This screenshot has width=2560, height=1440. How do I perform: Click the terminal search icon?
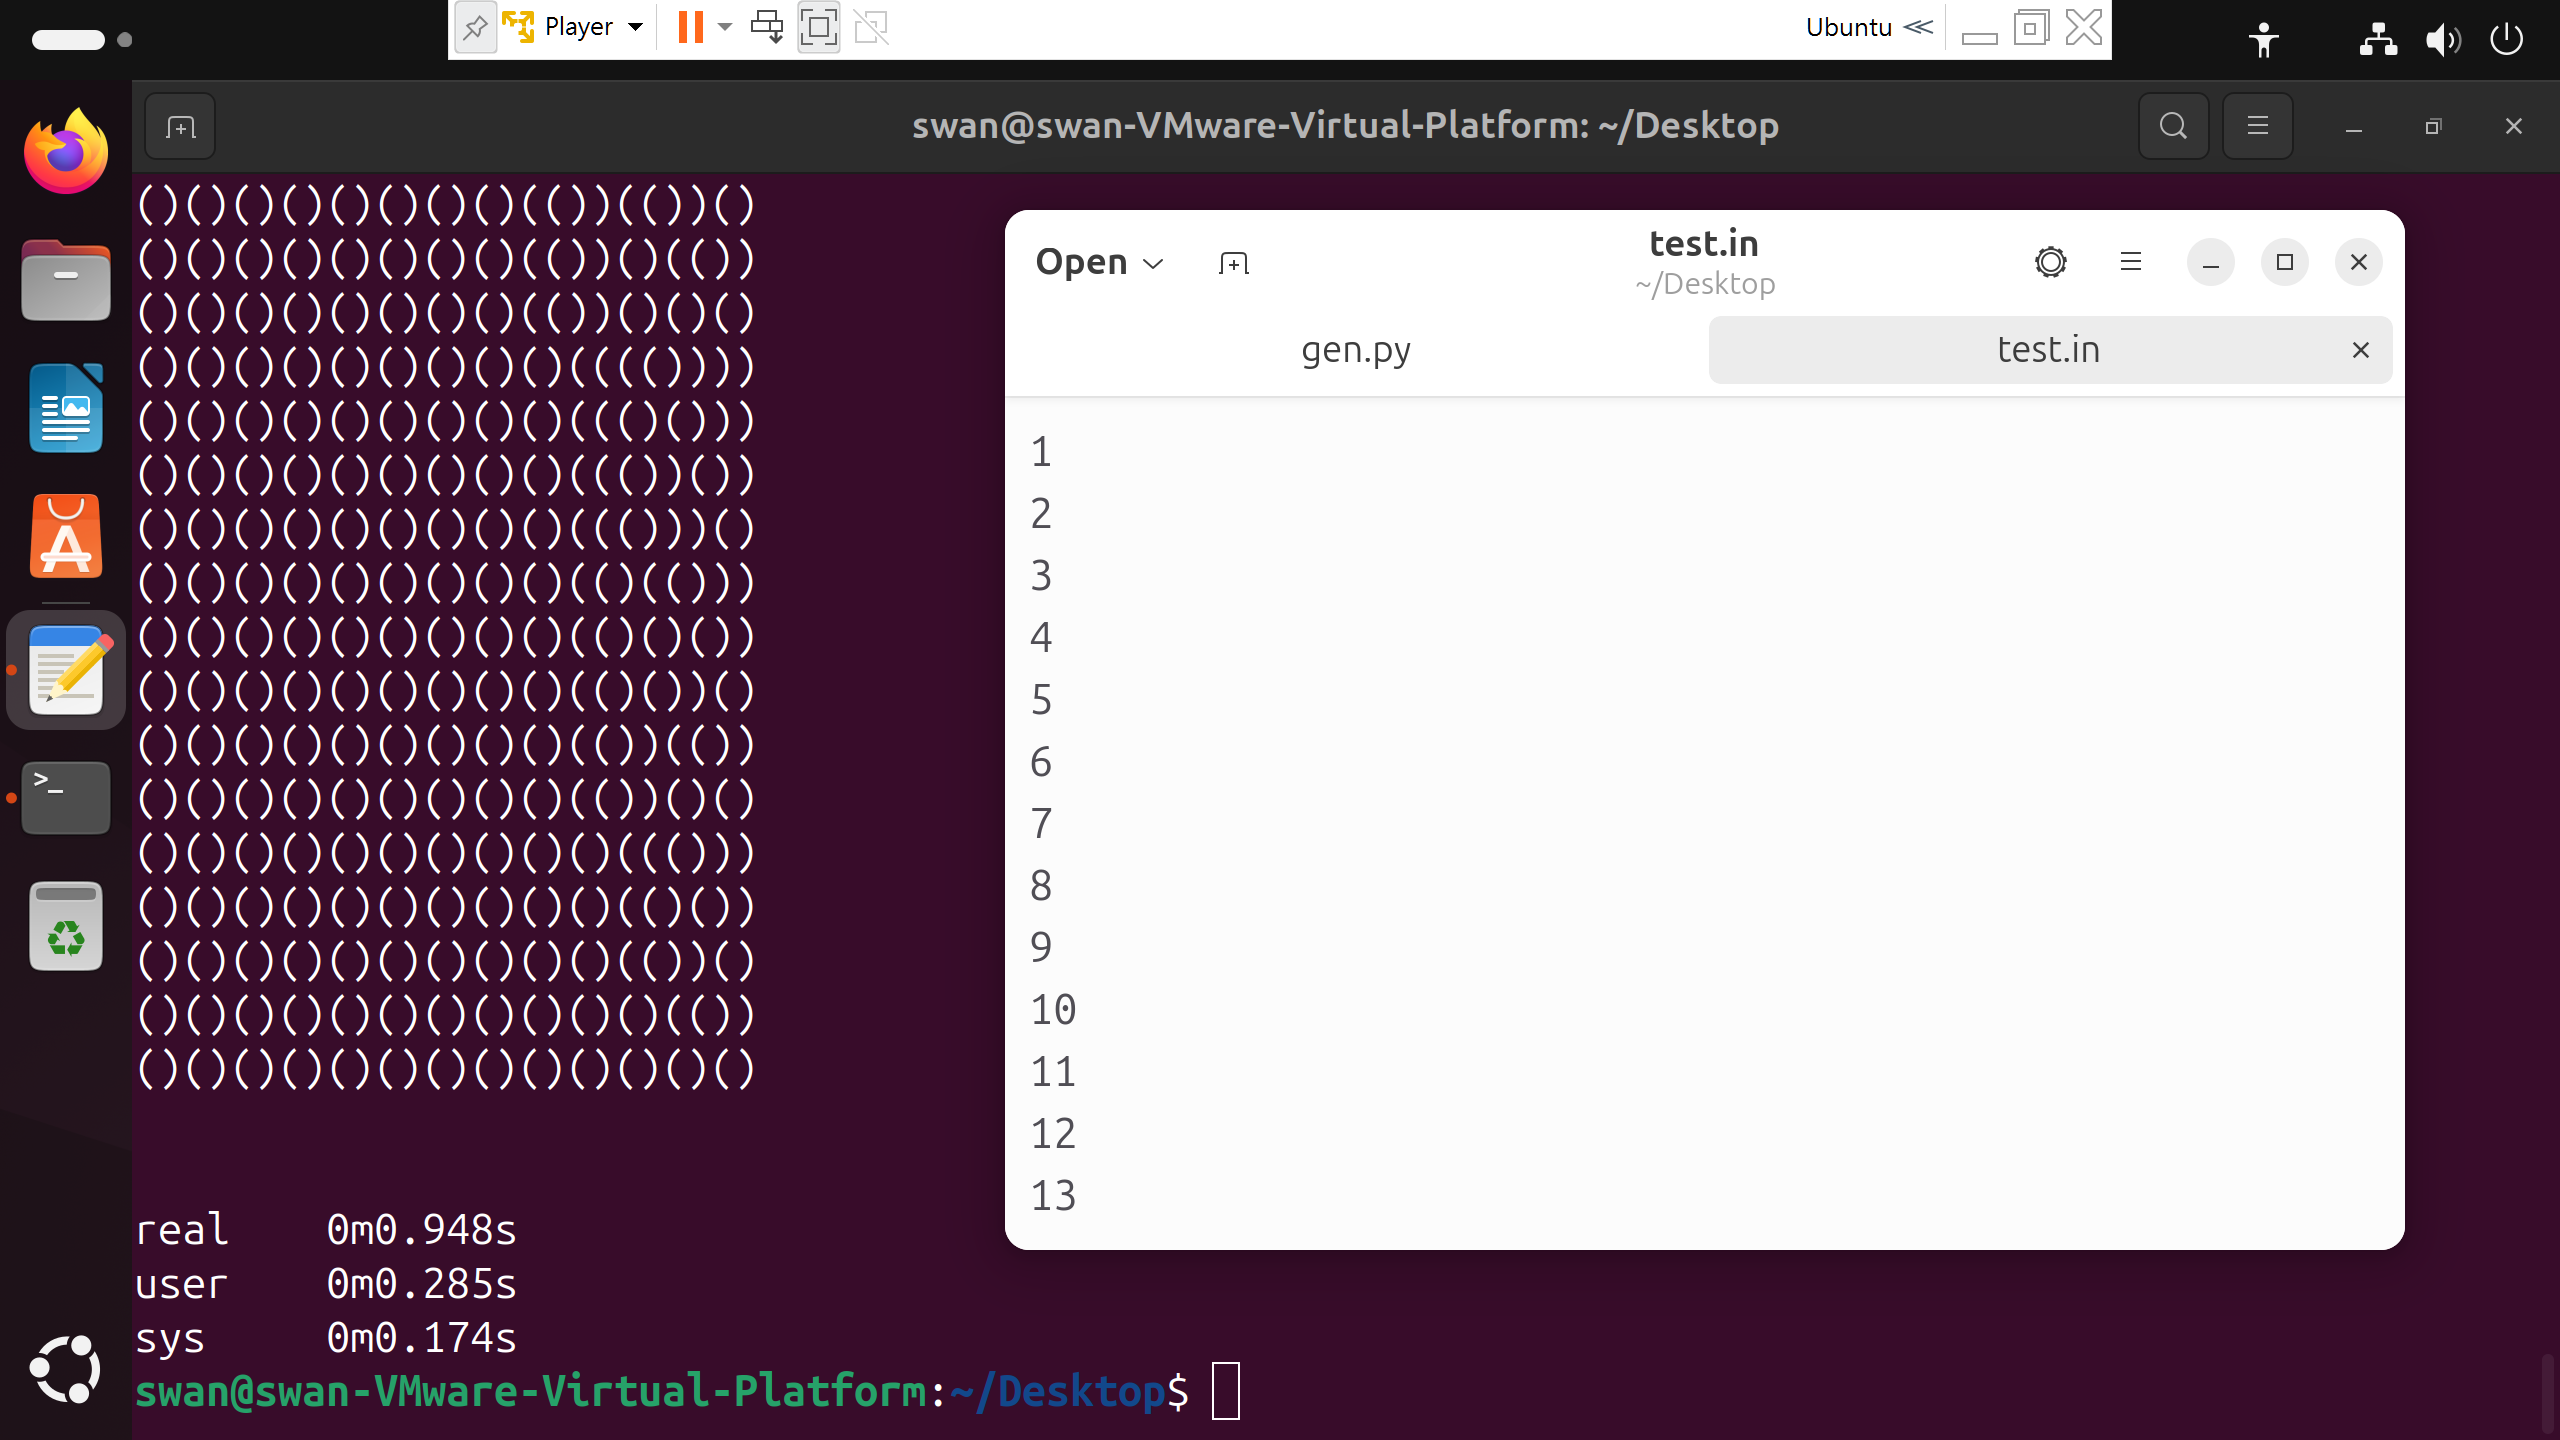(2173, 127)
